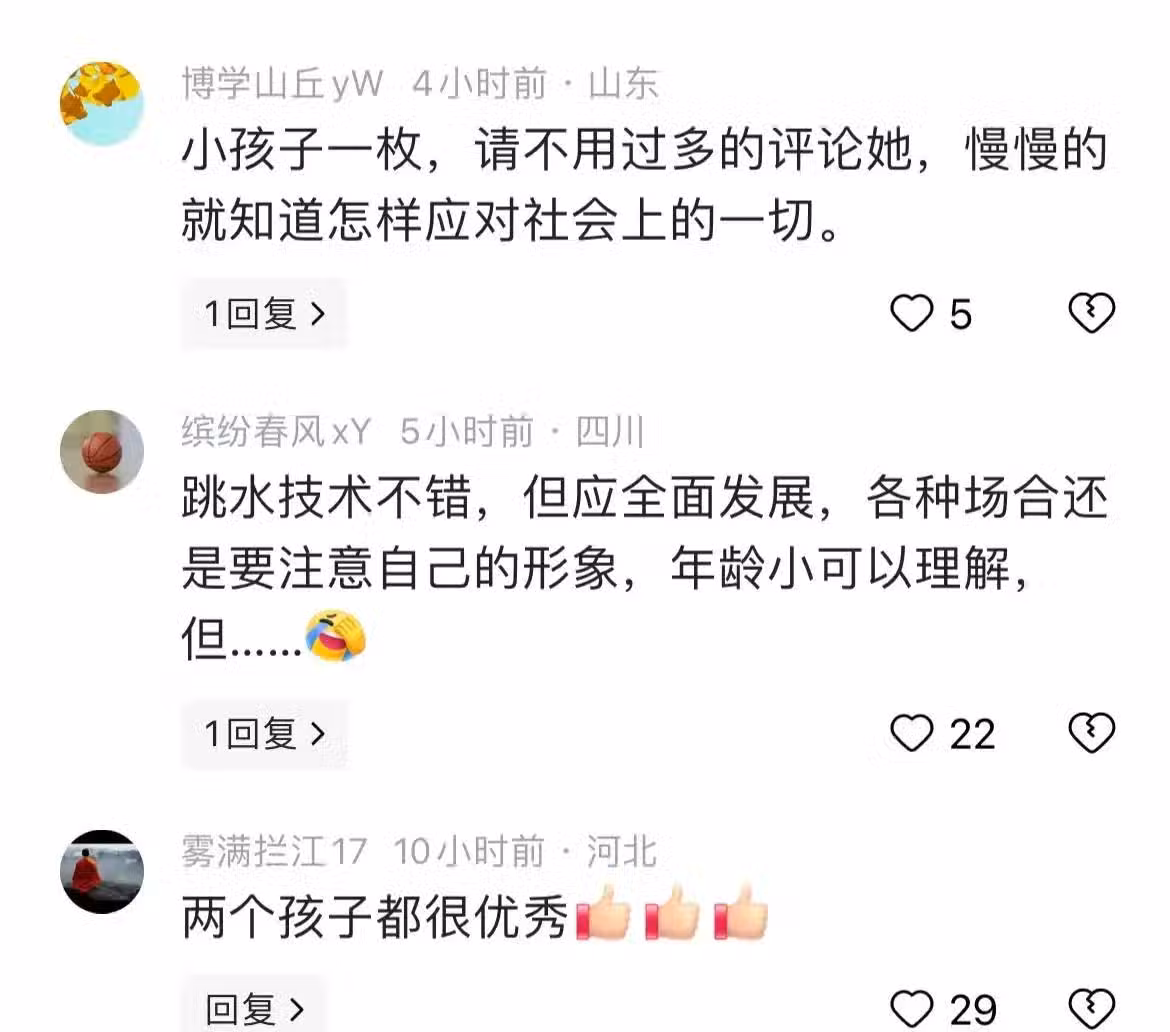
Task: Open the monk avatar of 雾满拦江17
Action: coord(101,872)
